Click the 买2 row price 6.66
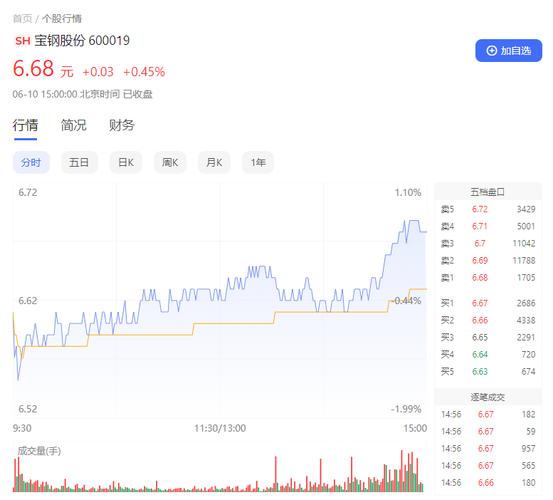This screenshot has width=553, height=500. (480, 320)
